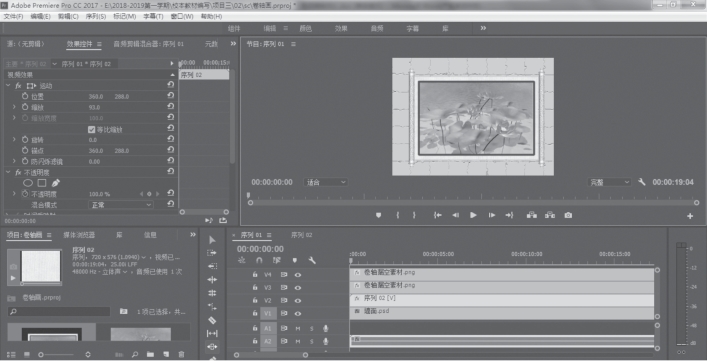The width and height of the screenshot is (707, 361).
Task: Open the 序列(S) menu
Action: click(x=96, y=16)
